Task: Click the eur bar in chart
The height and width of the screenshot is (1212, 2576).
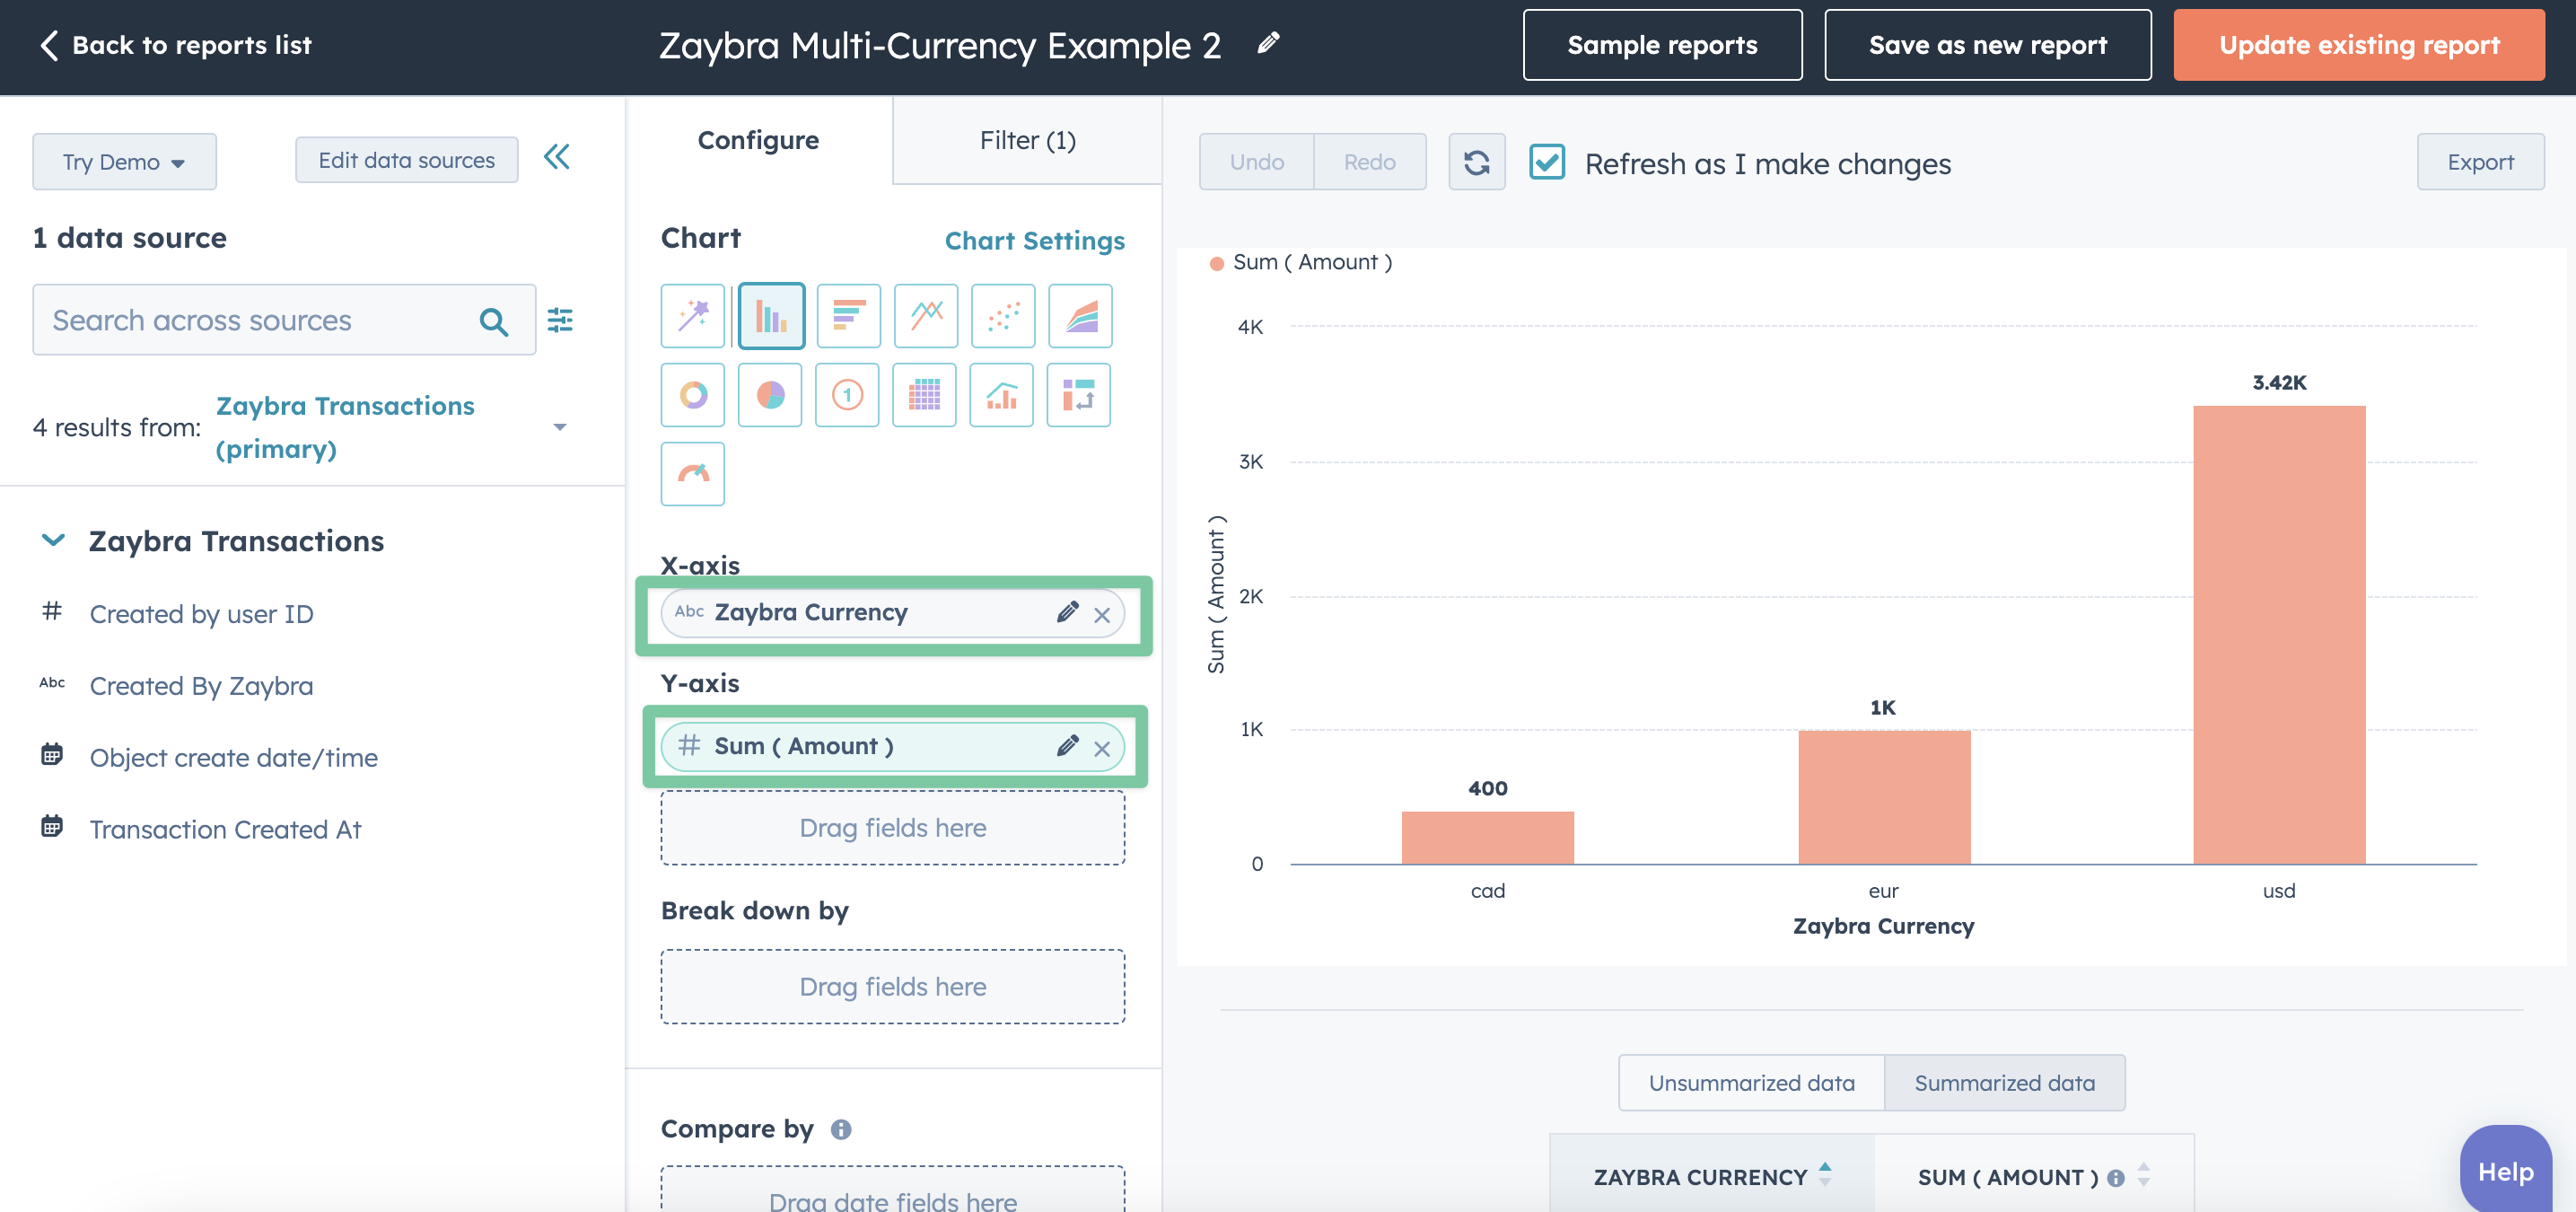Action: pos(1884,797)
